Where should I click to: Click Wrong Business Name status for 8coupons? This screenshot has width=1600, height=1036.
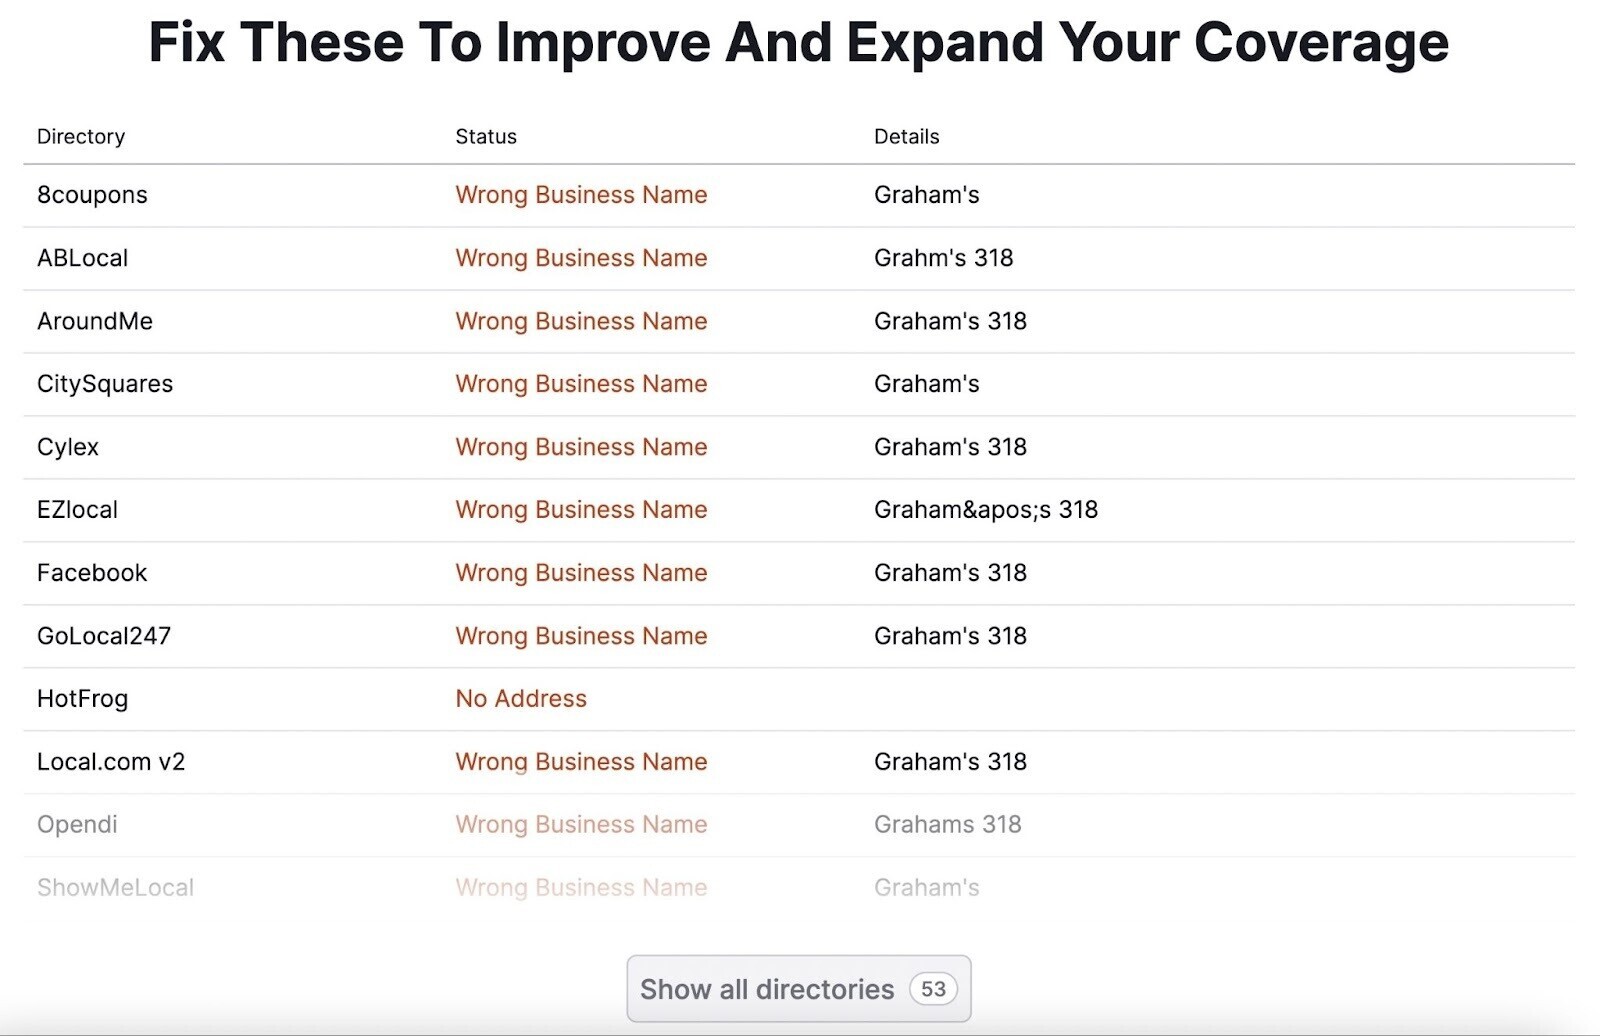click(581, 195)
